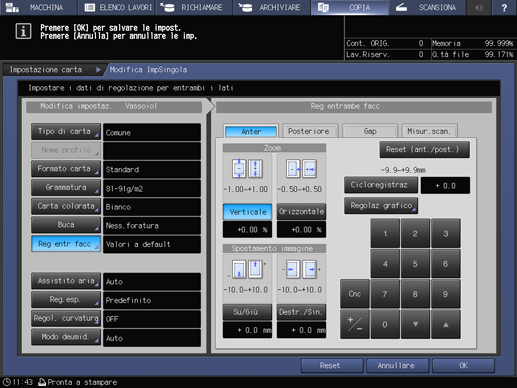The height and width of the screenshot is (388, 517).
Task: Open Grammatura setting
Action: 66,188
